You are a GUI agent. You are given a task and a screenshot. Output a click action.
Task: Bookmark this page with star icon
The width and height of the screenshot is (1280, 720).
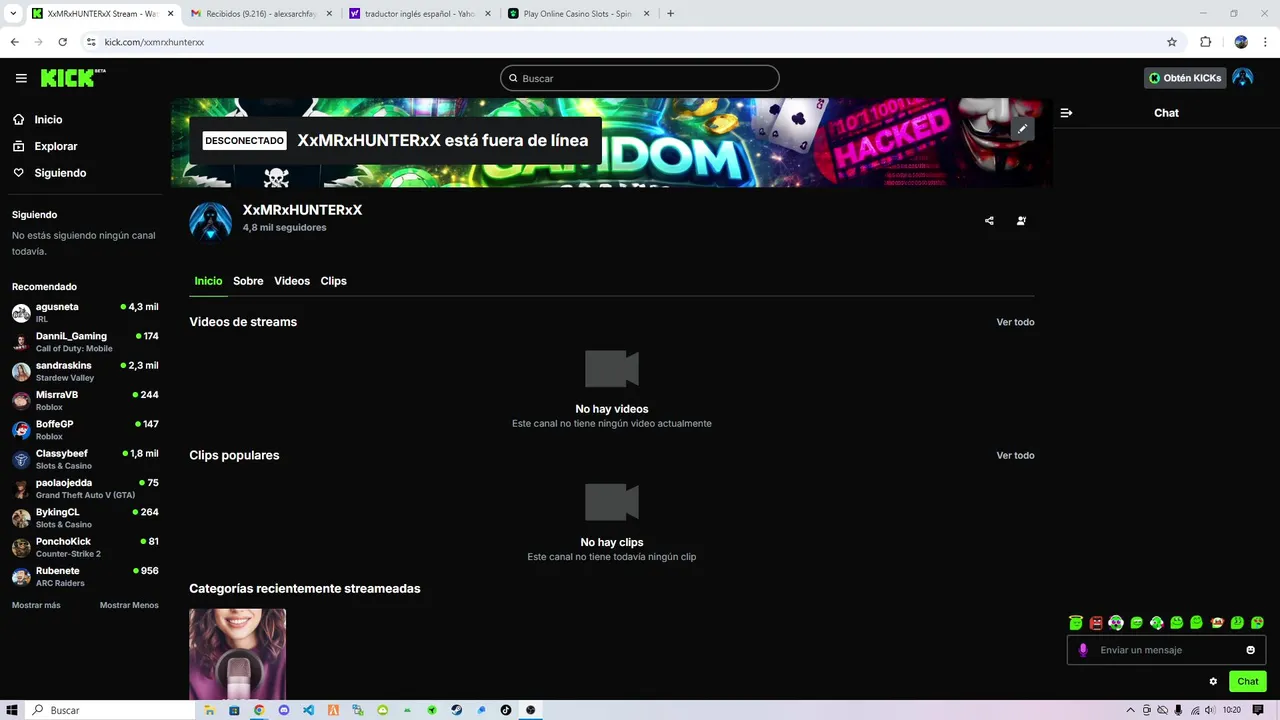pos(1172,42)
